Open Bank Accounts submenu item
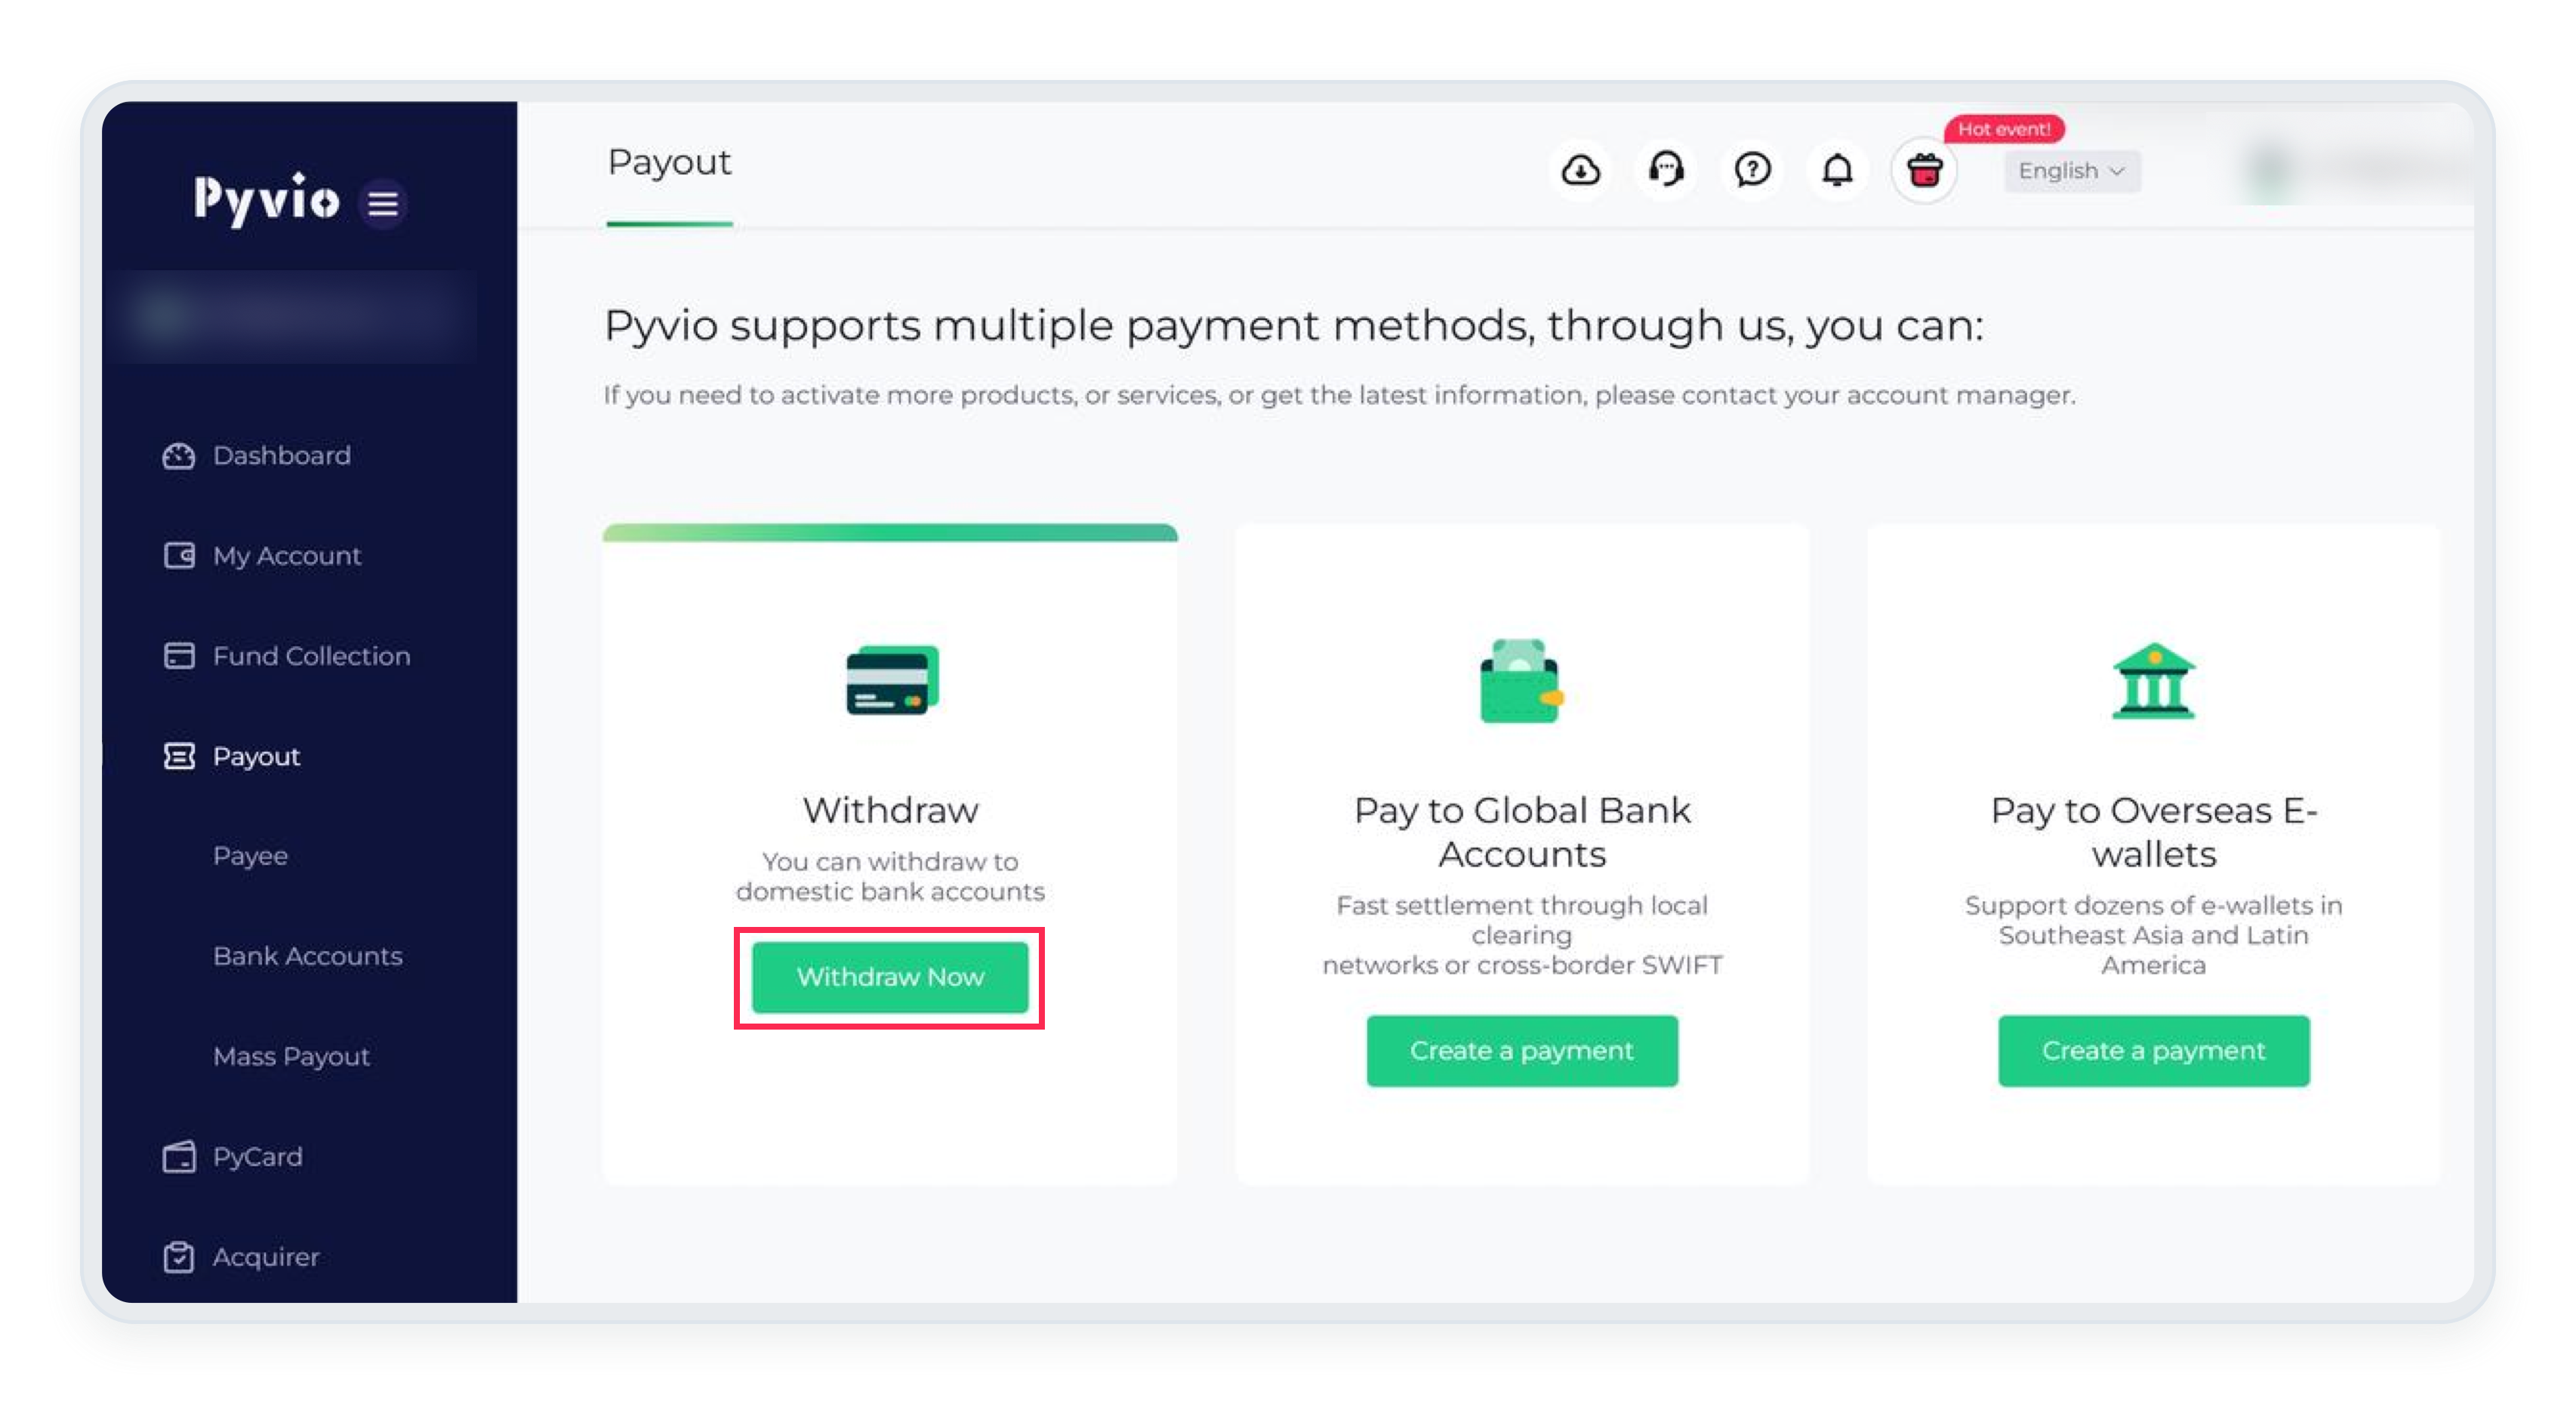Image resolution: width=2576 pixels, height=1404 pixels. click(308, 956)
